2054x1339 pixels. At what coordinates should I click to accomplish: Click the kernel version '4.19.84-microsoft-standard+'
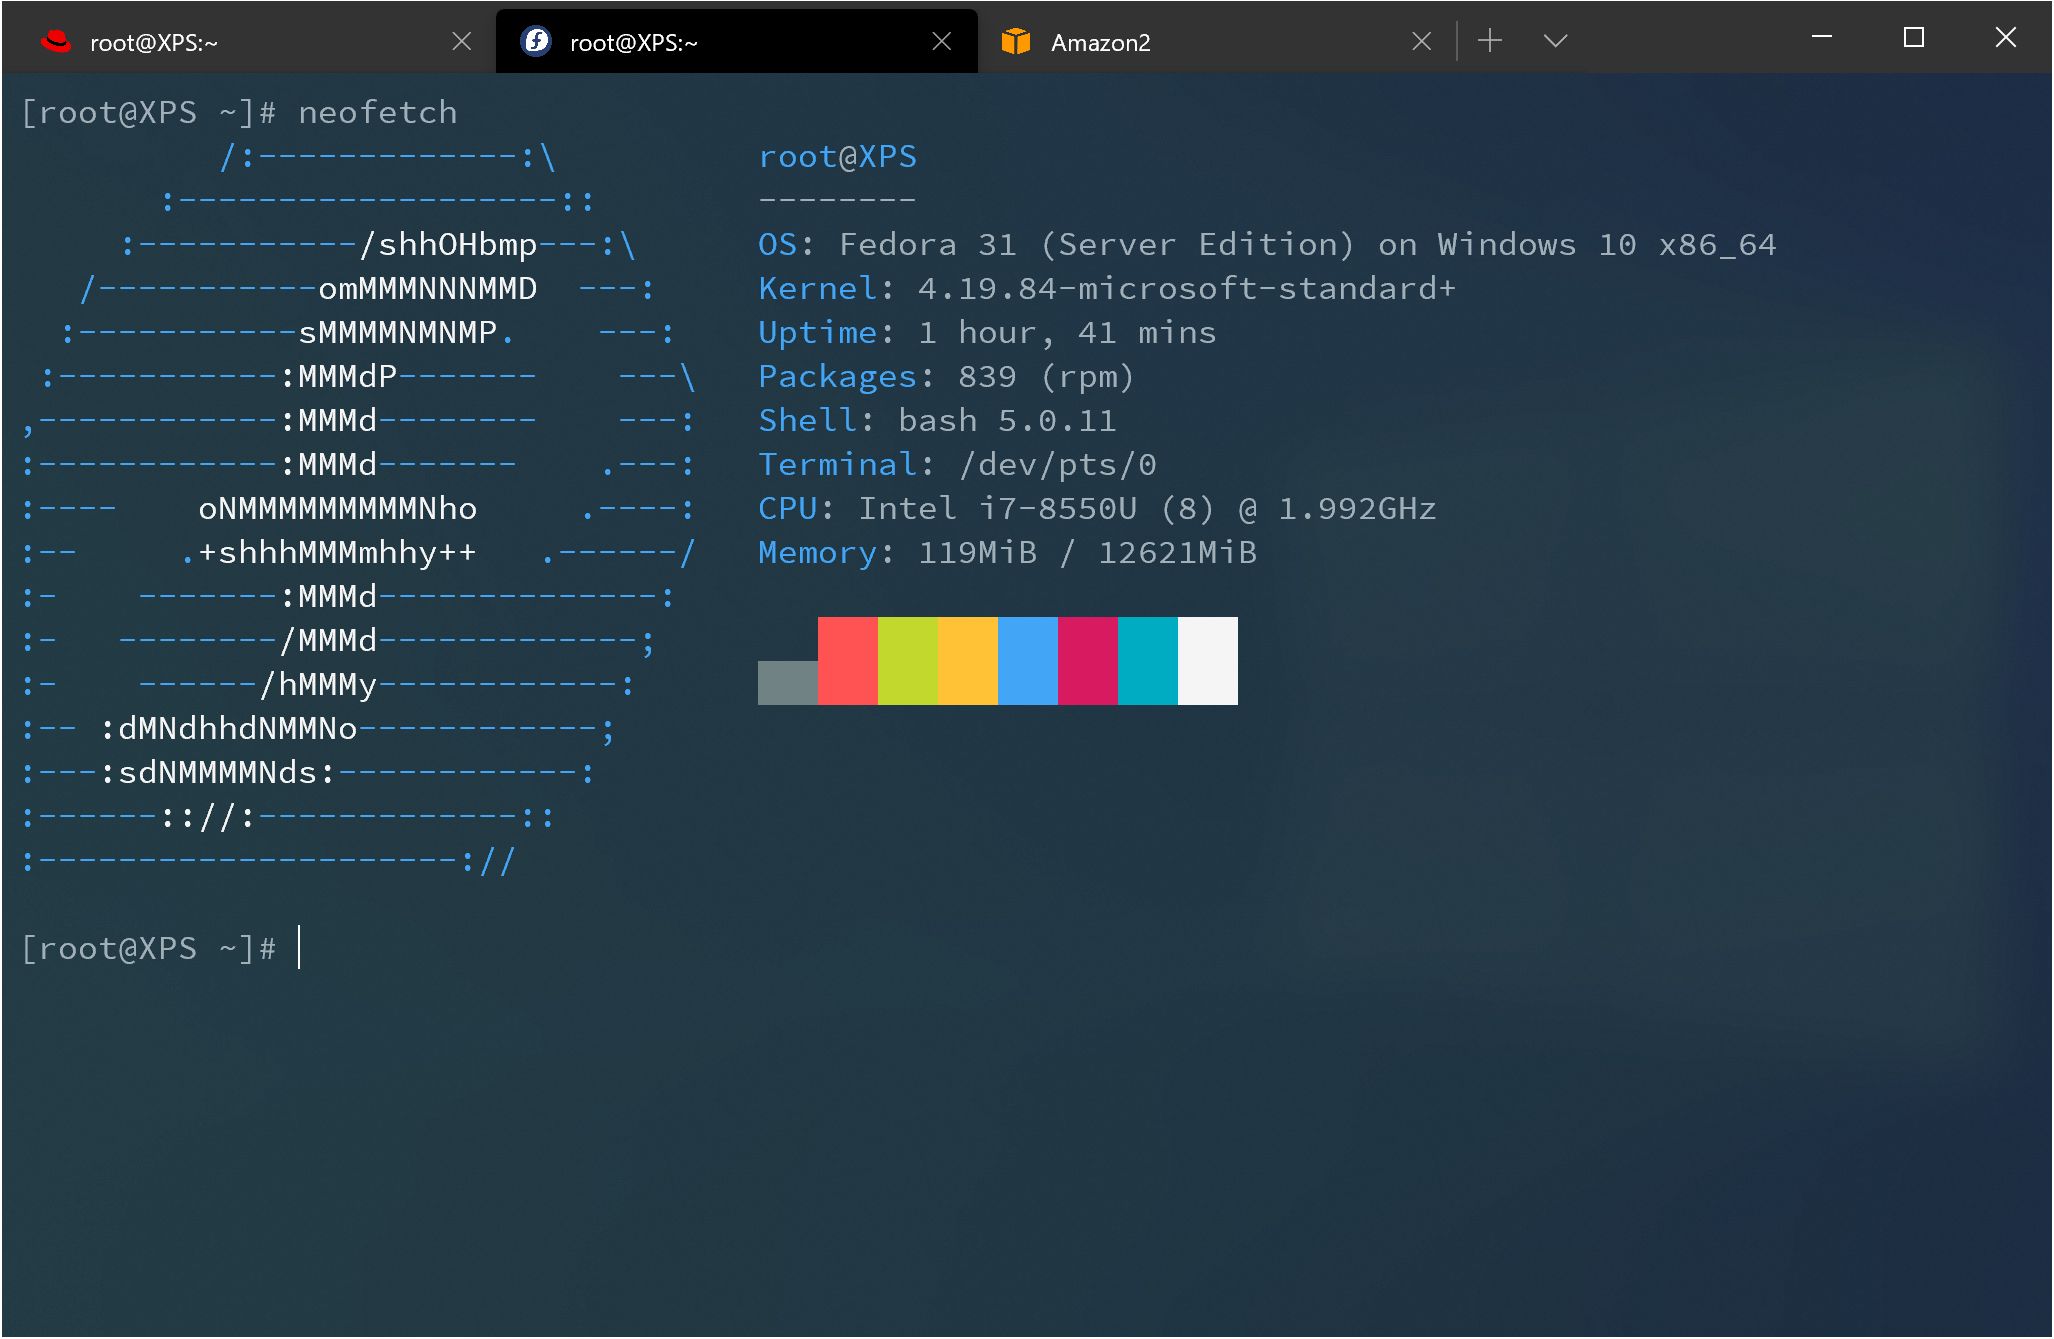[1187, 289]
